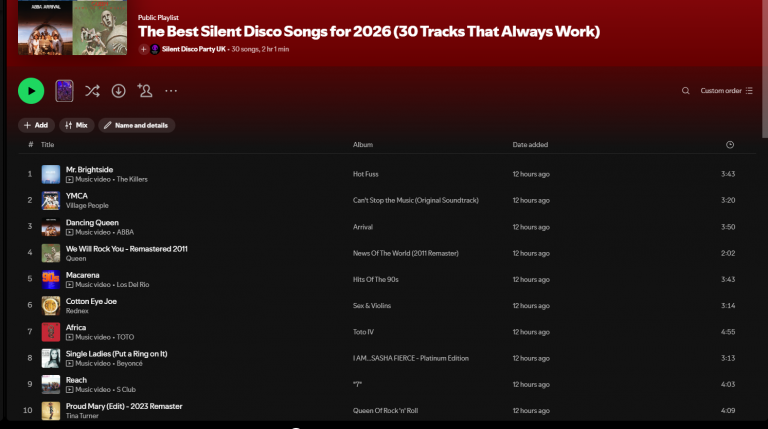Select the Macarena track title
The image size is (768, 429).
pos(83,275)
